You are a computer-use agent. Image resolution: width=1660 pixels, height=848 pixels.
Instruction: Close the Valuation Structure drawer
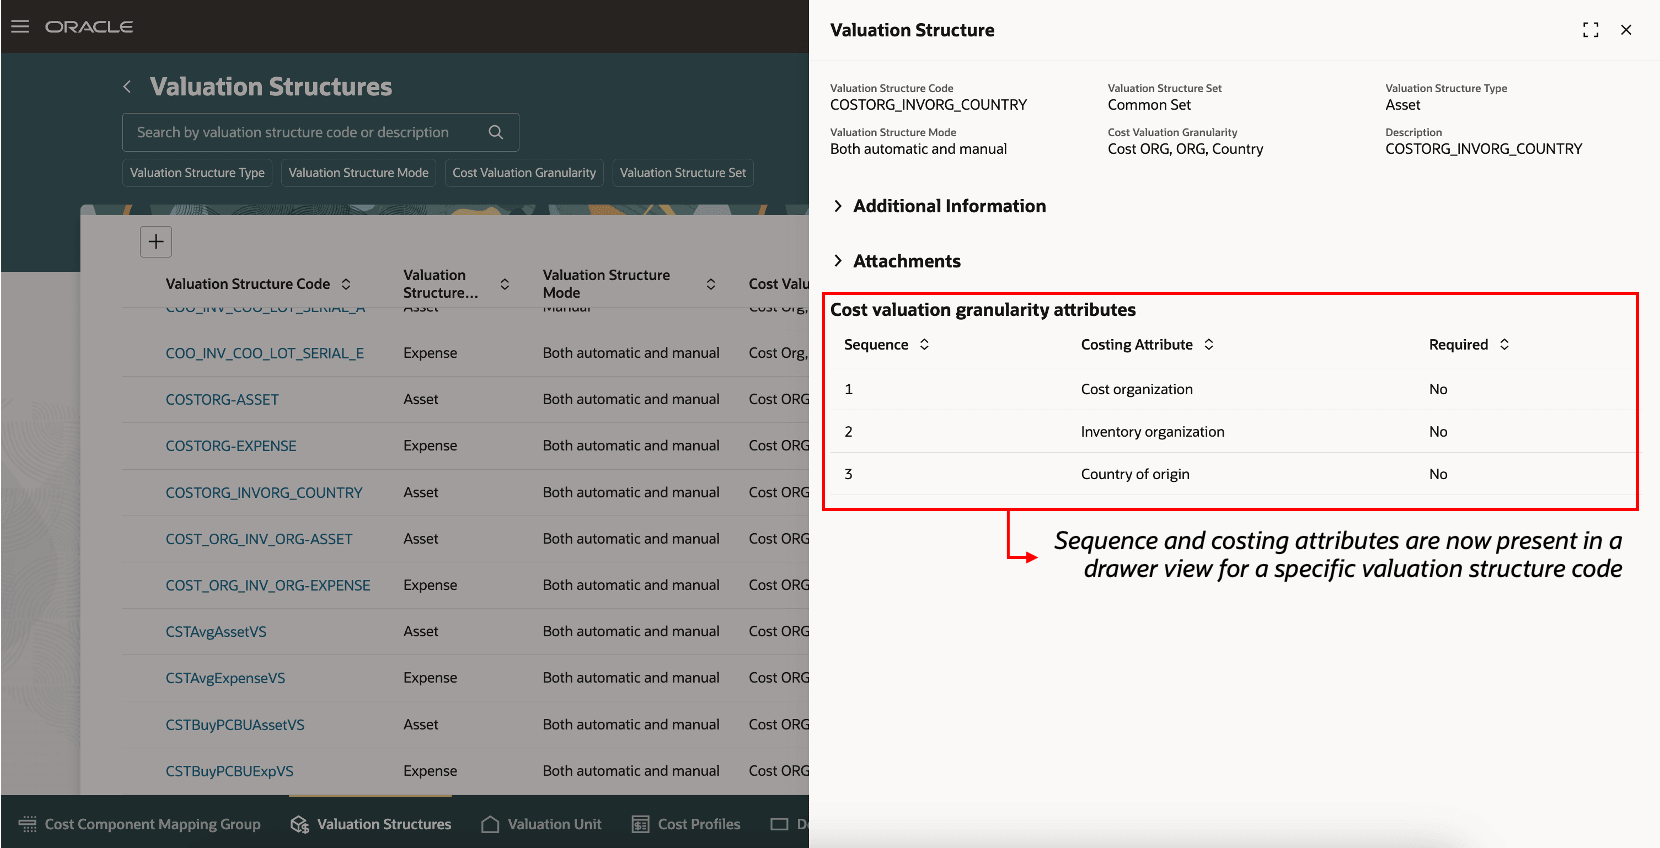pyautogui.click(x=1626, y=30)
